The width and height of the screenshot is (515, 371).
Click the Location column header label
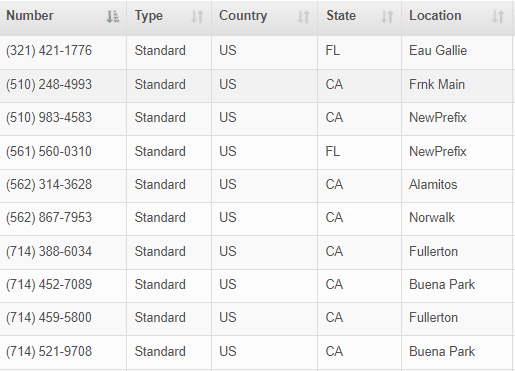(x=435, y=16)
